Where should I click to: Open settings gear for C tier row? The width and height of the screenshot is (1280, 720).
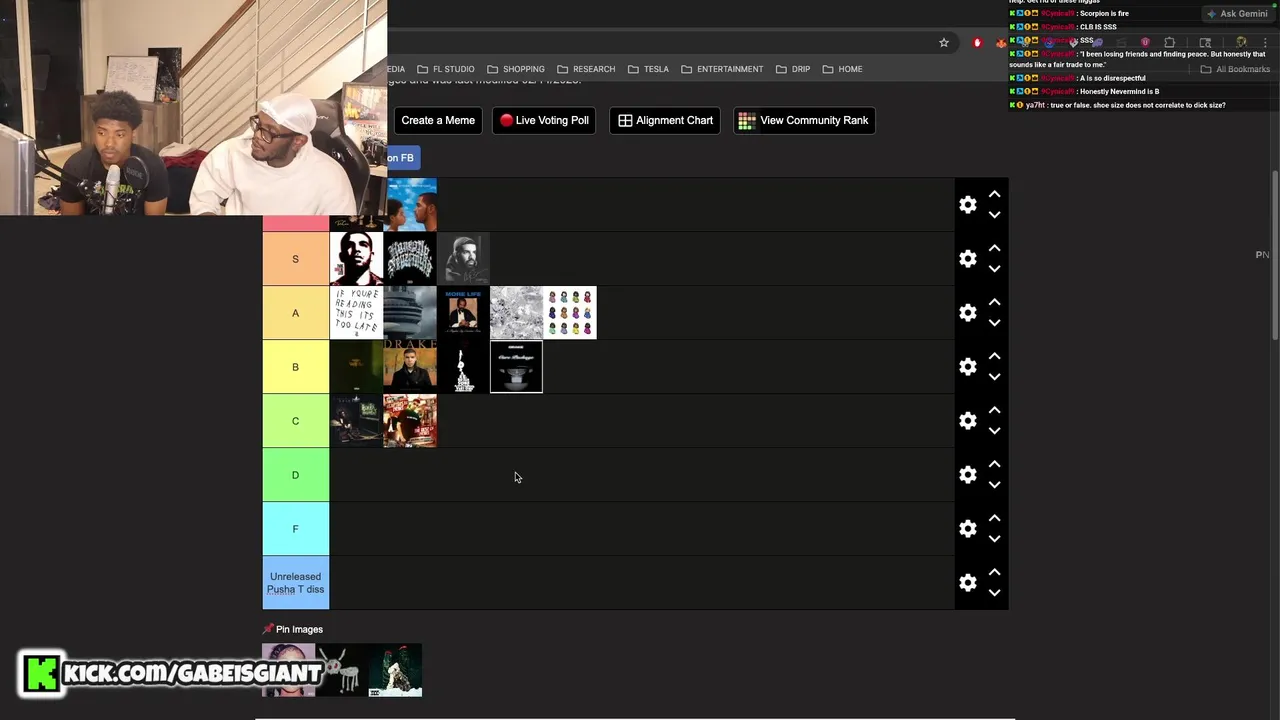(x=968, y=421)
